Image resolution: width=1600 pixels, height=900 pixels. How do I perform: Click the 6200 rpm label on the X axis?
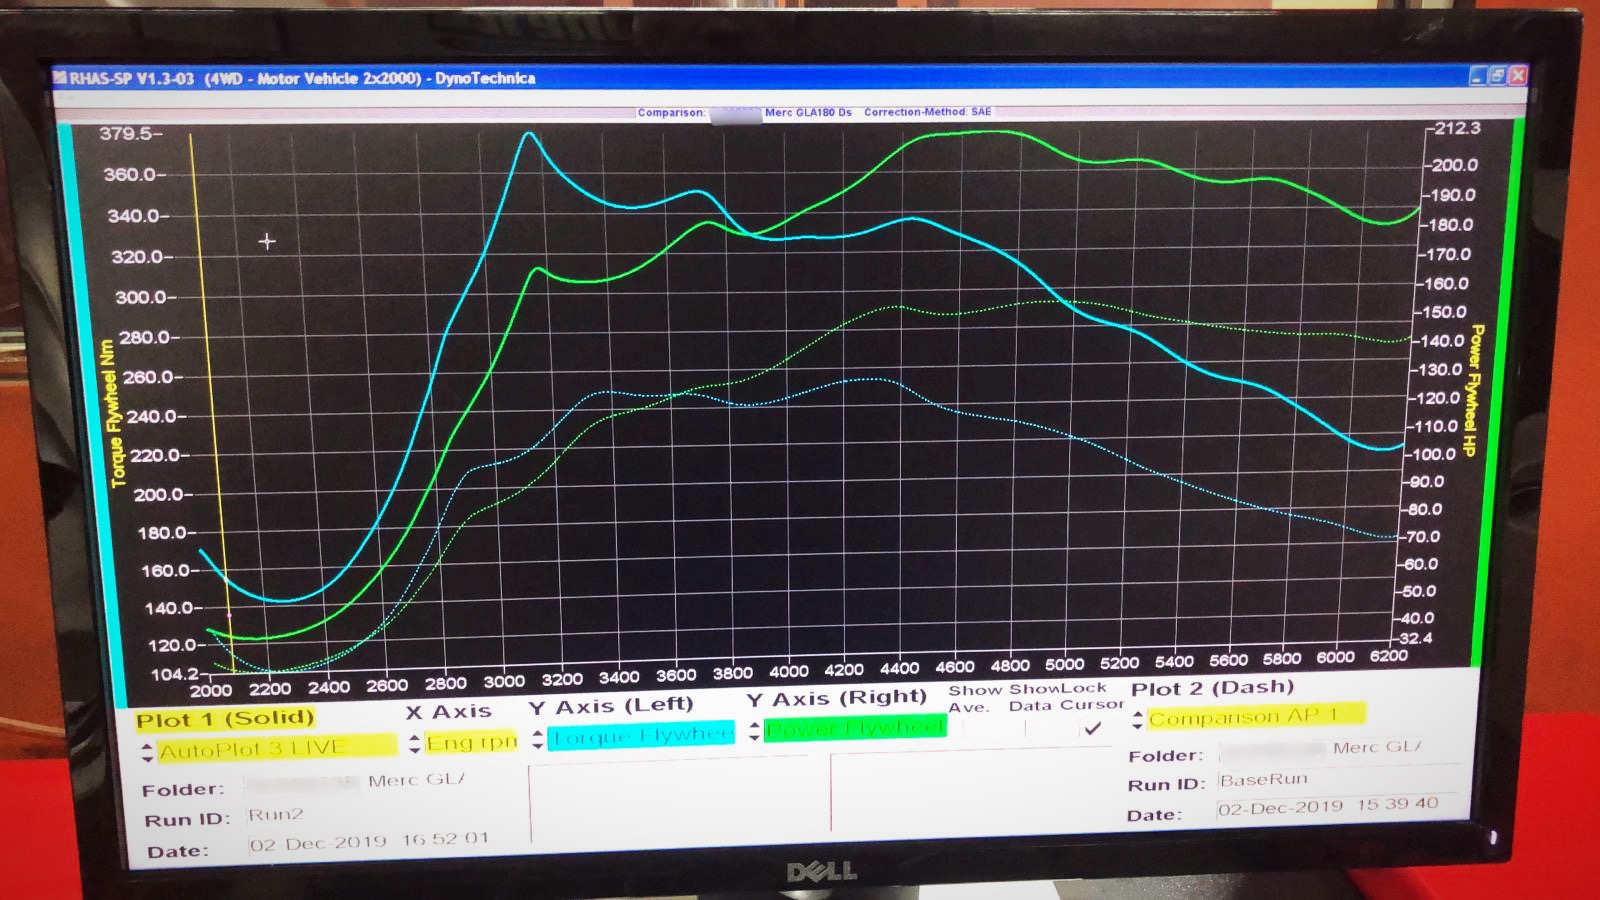1388,656
